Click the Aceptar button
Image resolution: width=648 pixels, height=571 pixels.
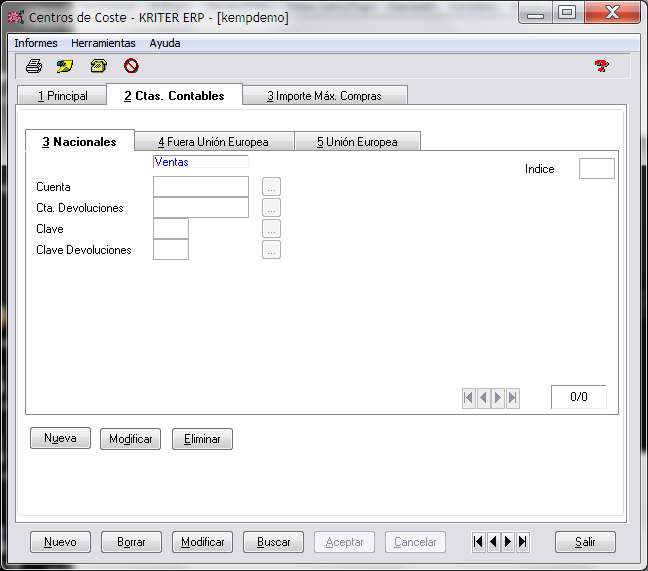click(344, 542)
